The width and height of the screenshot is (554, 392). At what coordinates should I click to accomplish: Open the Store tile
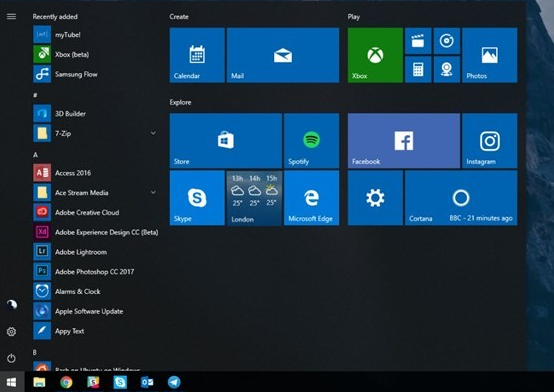click(226, 141)
